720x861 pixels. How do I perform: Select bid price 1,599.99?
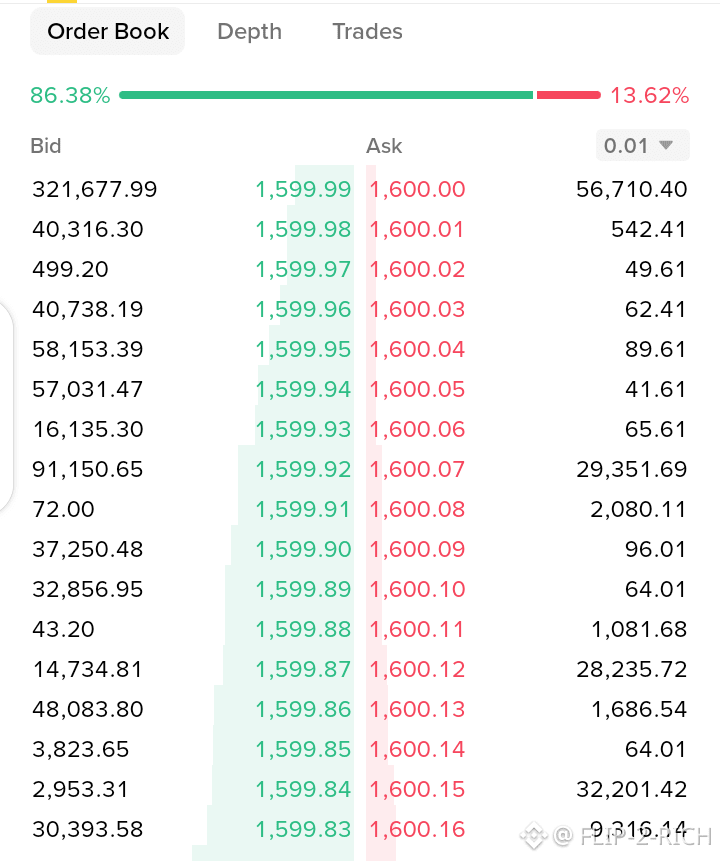(x=303, y=189)
